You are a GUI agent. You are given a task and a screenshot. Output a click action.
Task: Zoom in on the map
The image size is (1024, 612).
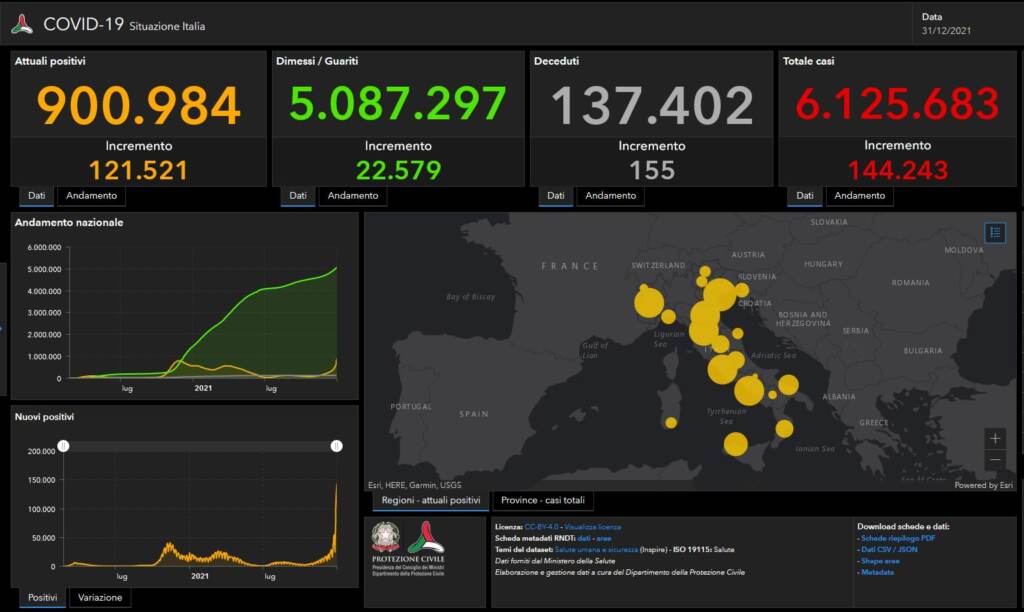click(x=994, y=439)
